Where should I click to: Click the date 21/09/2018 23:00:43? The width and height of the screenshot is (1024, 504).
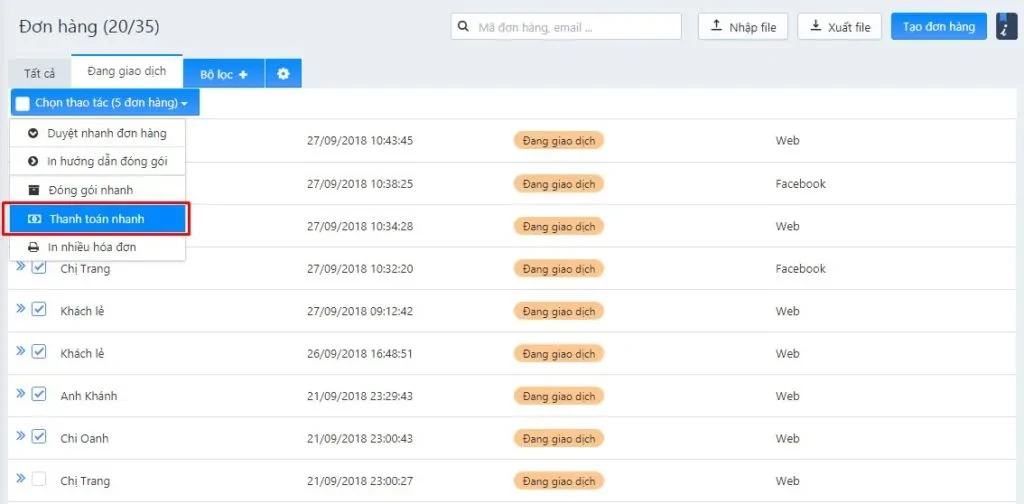pyautogui.click(x=360, y=439)
